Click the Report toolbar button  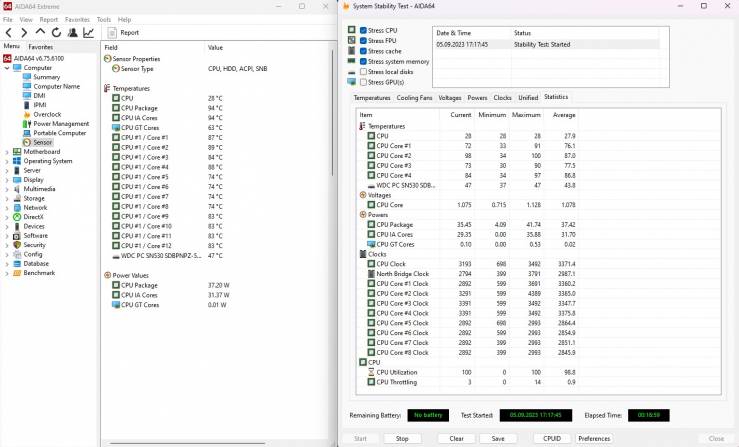point(123,33)
